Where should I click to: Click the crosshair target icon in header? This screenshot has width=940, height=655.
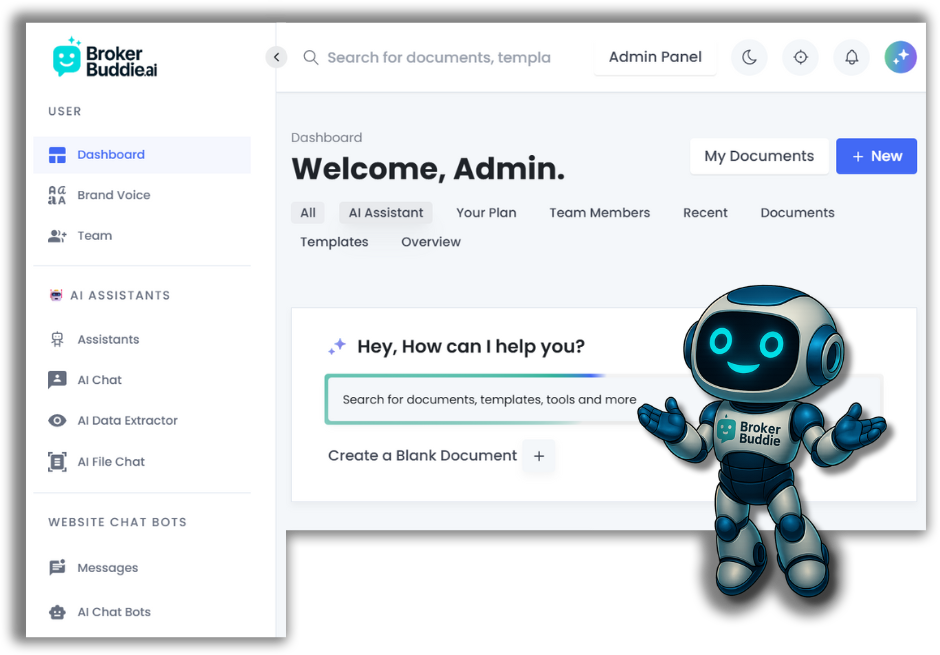point(800,57)
